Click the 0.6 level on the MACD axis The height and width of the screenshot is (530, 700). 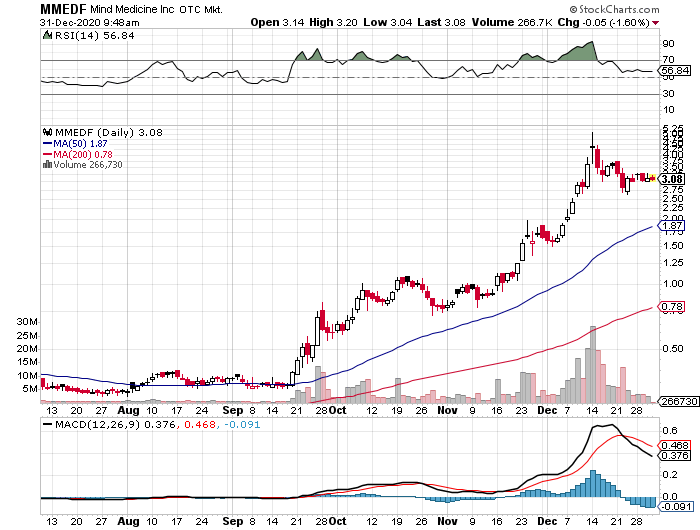tap(671, 430)
